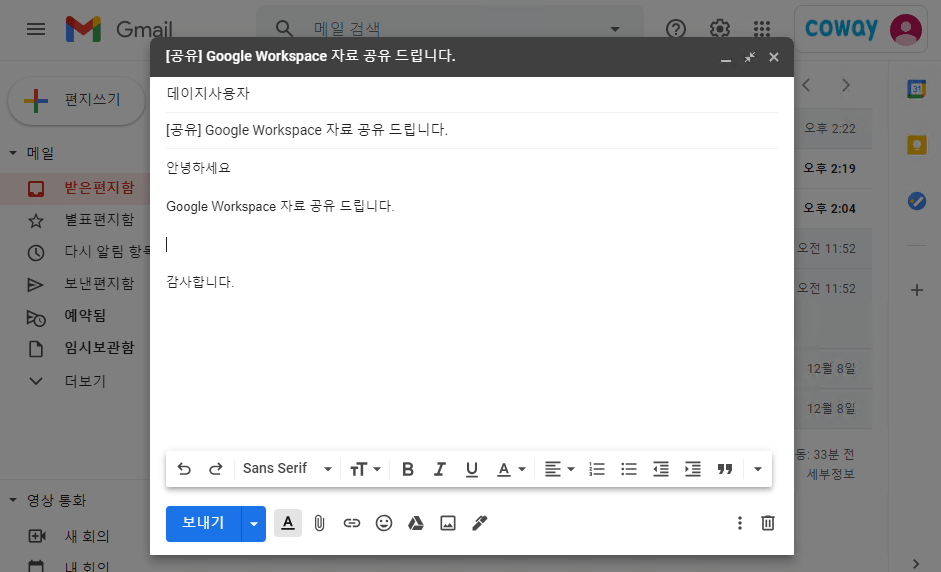941x572 pixels.
Task: Hide the side panel chevron
Action: click(916, 564)
